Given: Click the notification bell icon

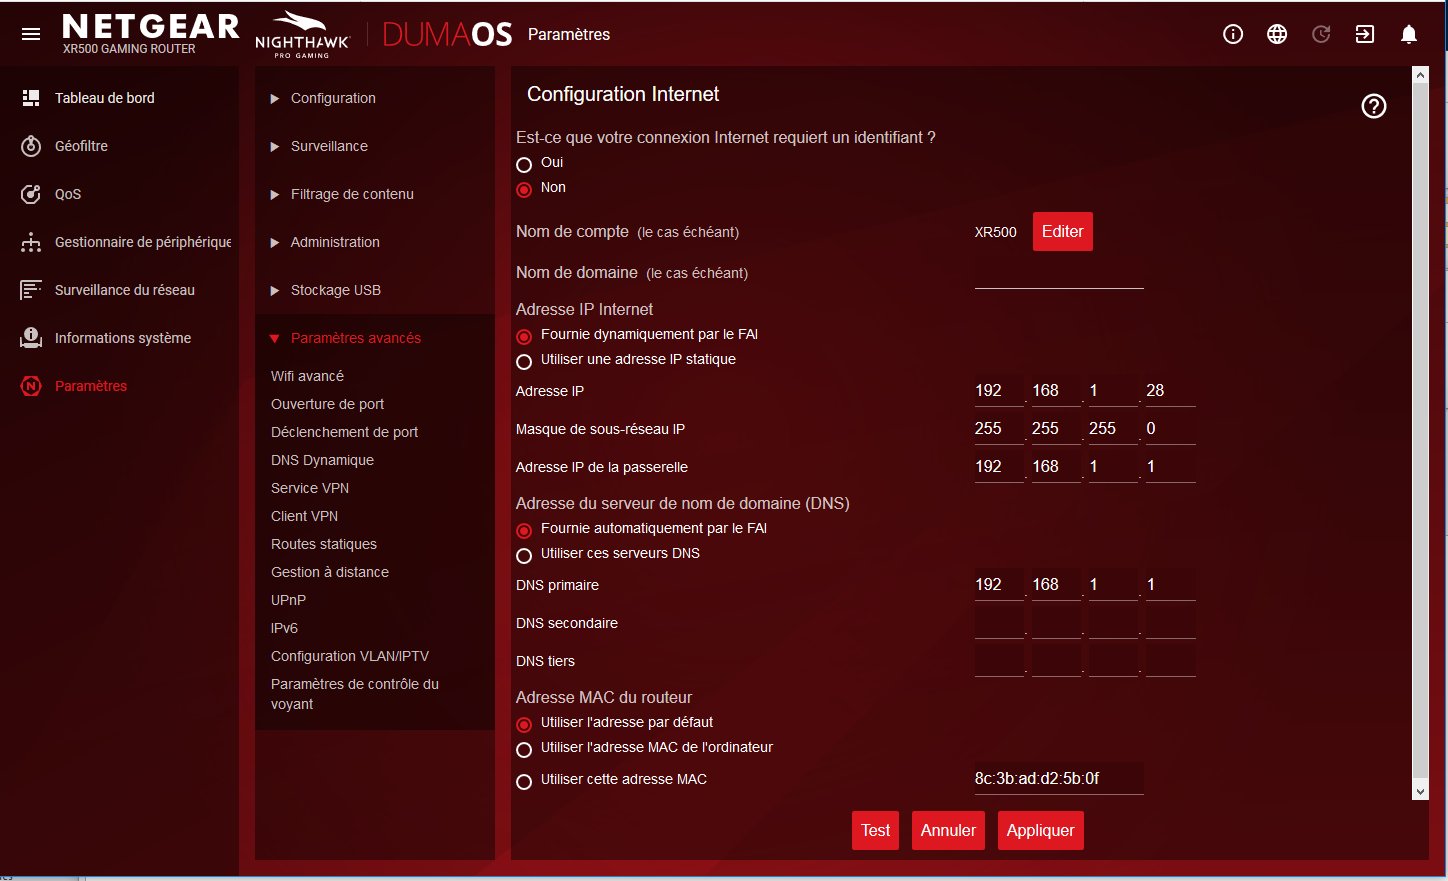Looking at the screenshot, I should point(1408,34).
